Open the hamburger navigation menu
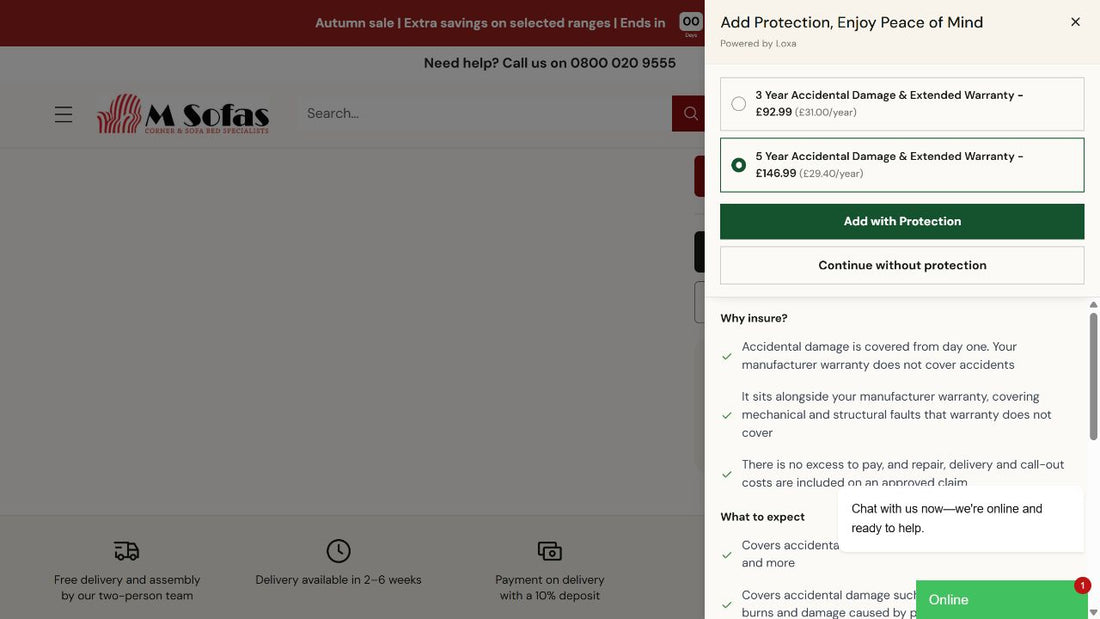The height and width of the screenshot is (619, 1100). (x=63, y=114)
